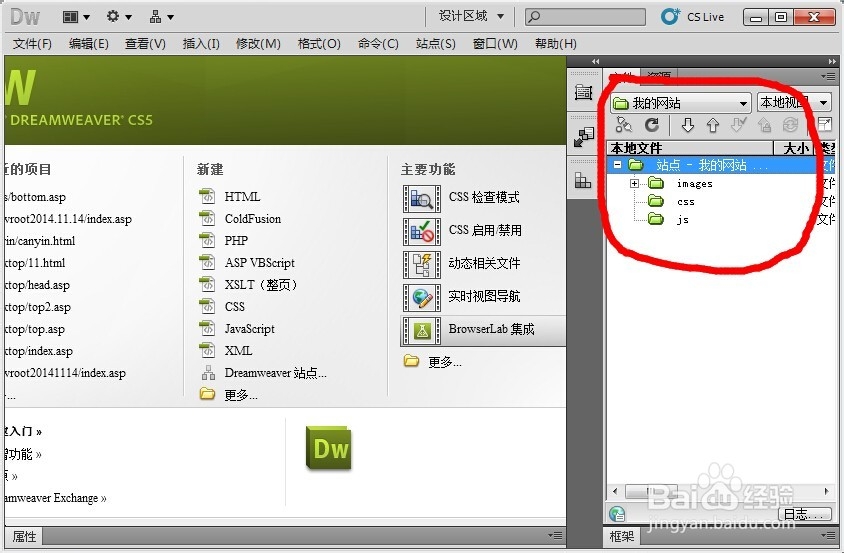The height and width of the screenshot is (553, 844).
Task: Click the 动态相关文件 feature icon
Action: pos(421,264)
